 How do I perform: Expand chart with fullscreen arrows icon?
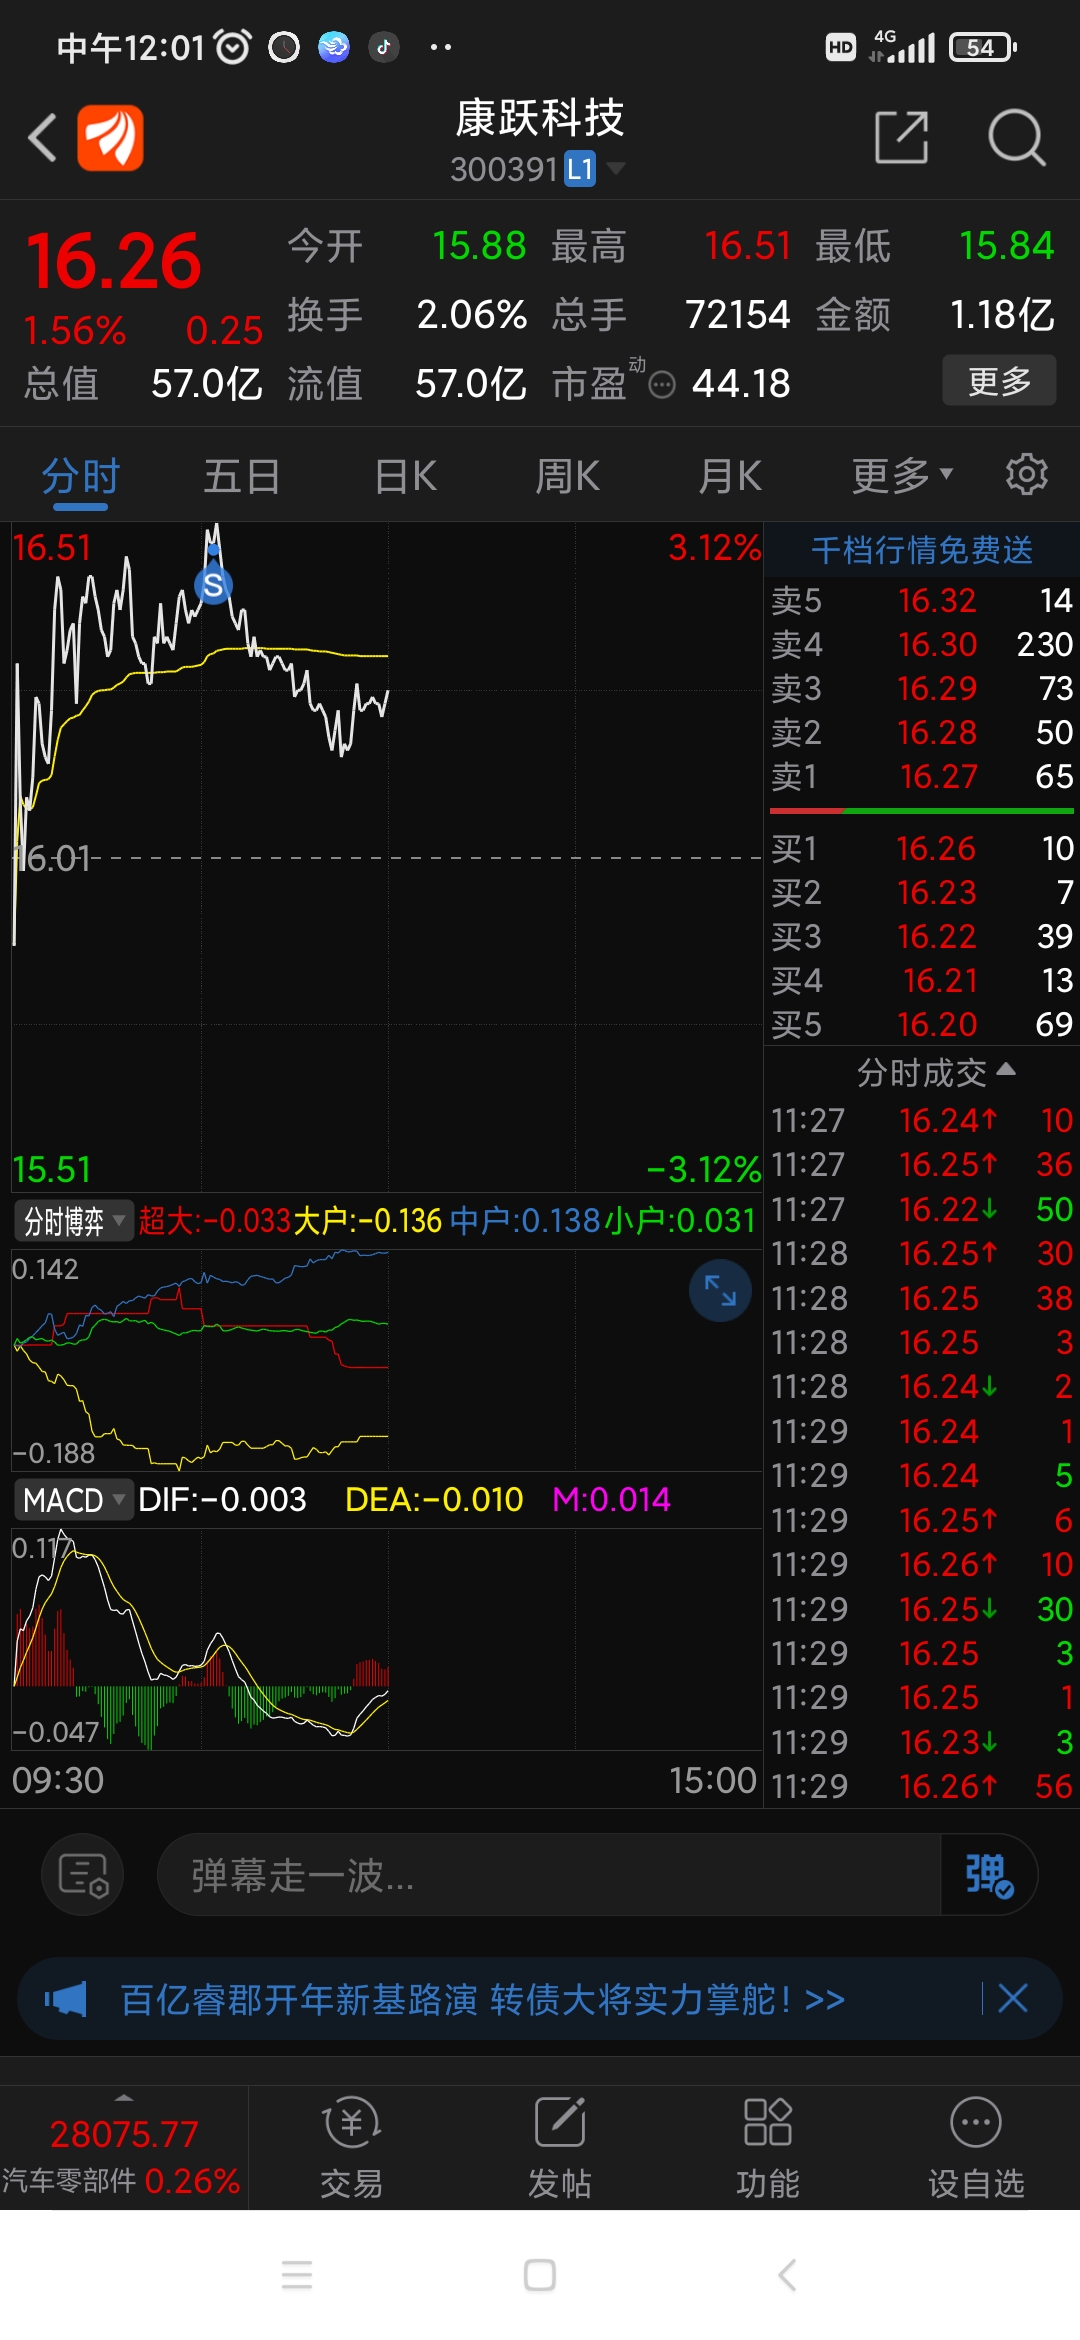(720, 1291)
